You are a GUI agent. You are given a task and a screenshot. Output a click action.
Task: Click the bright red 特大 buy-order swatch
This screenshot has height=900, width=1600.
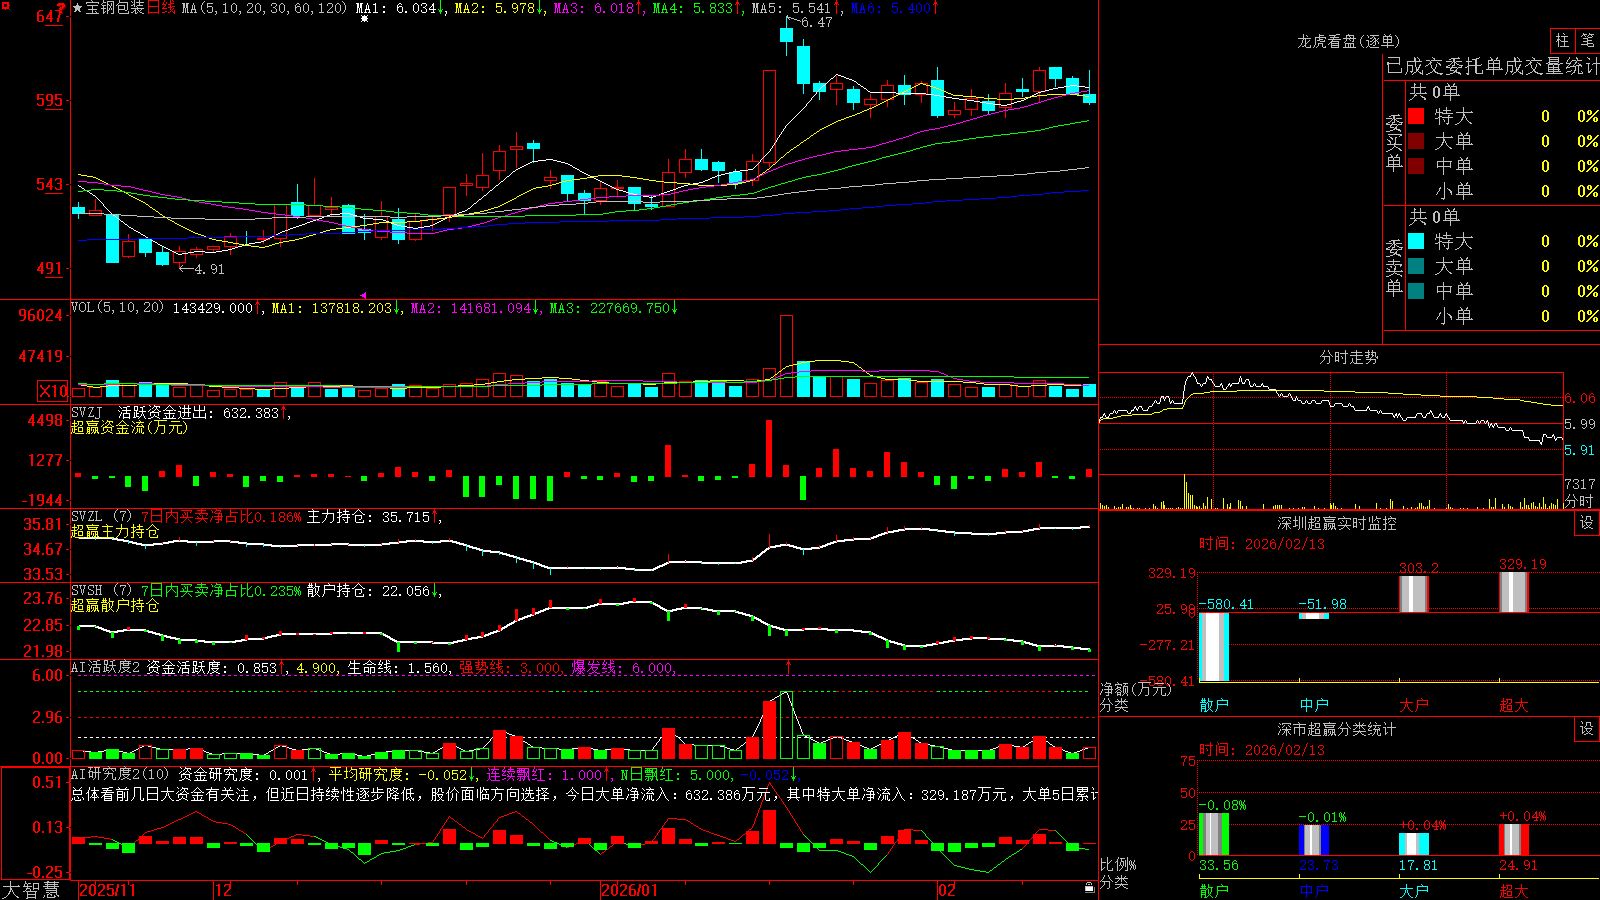coord(1416,116)
